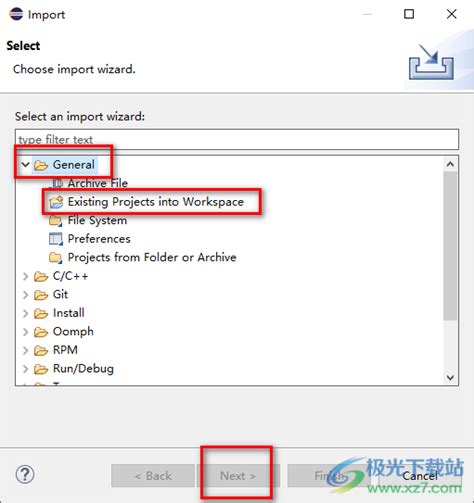Click Projects from Folder or Archive icon
This screenshot has height=503, width=474.
click(x=56, y=258)
